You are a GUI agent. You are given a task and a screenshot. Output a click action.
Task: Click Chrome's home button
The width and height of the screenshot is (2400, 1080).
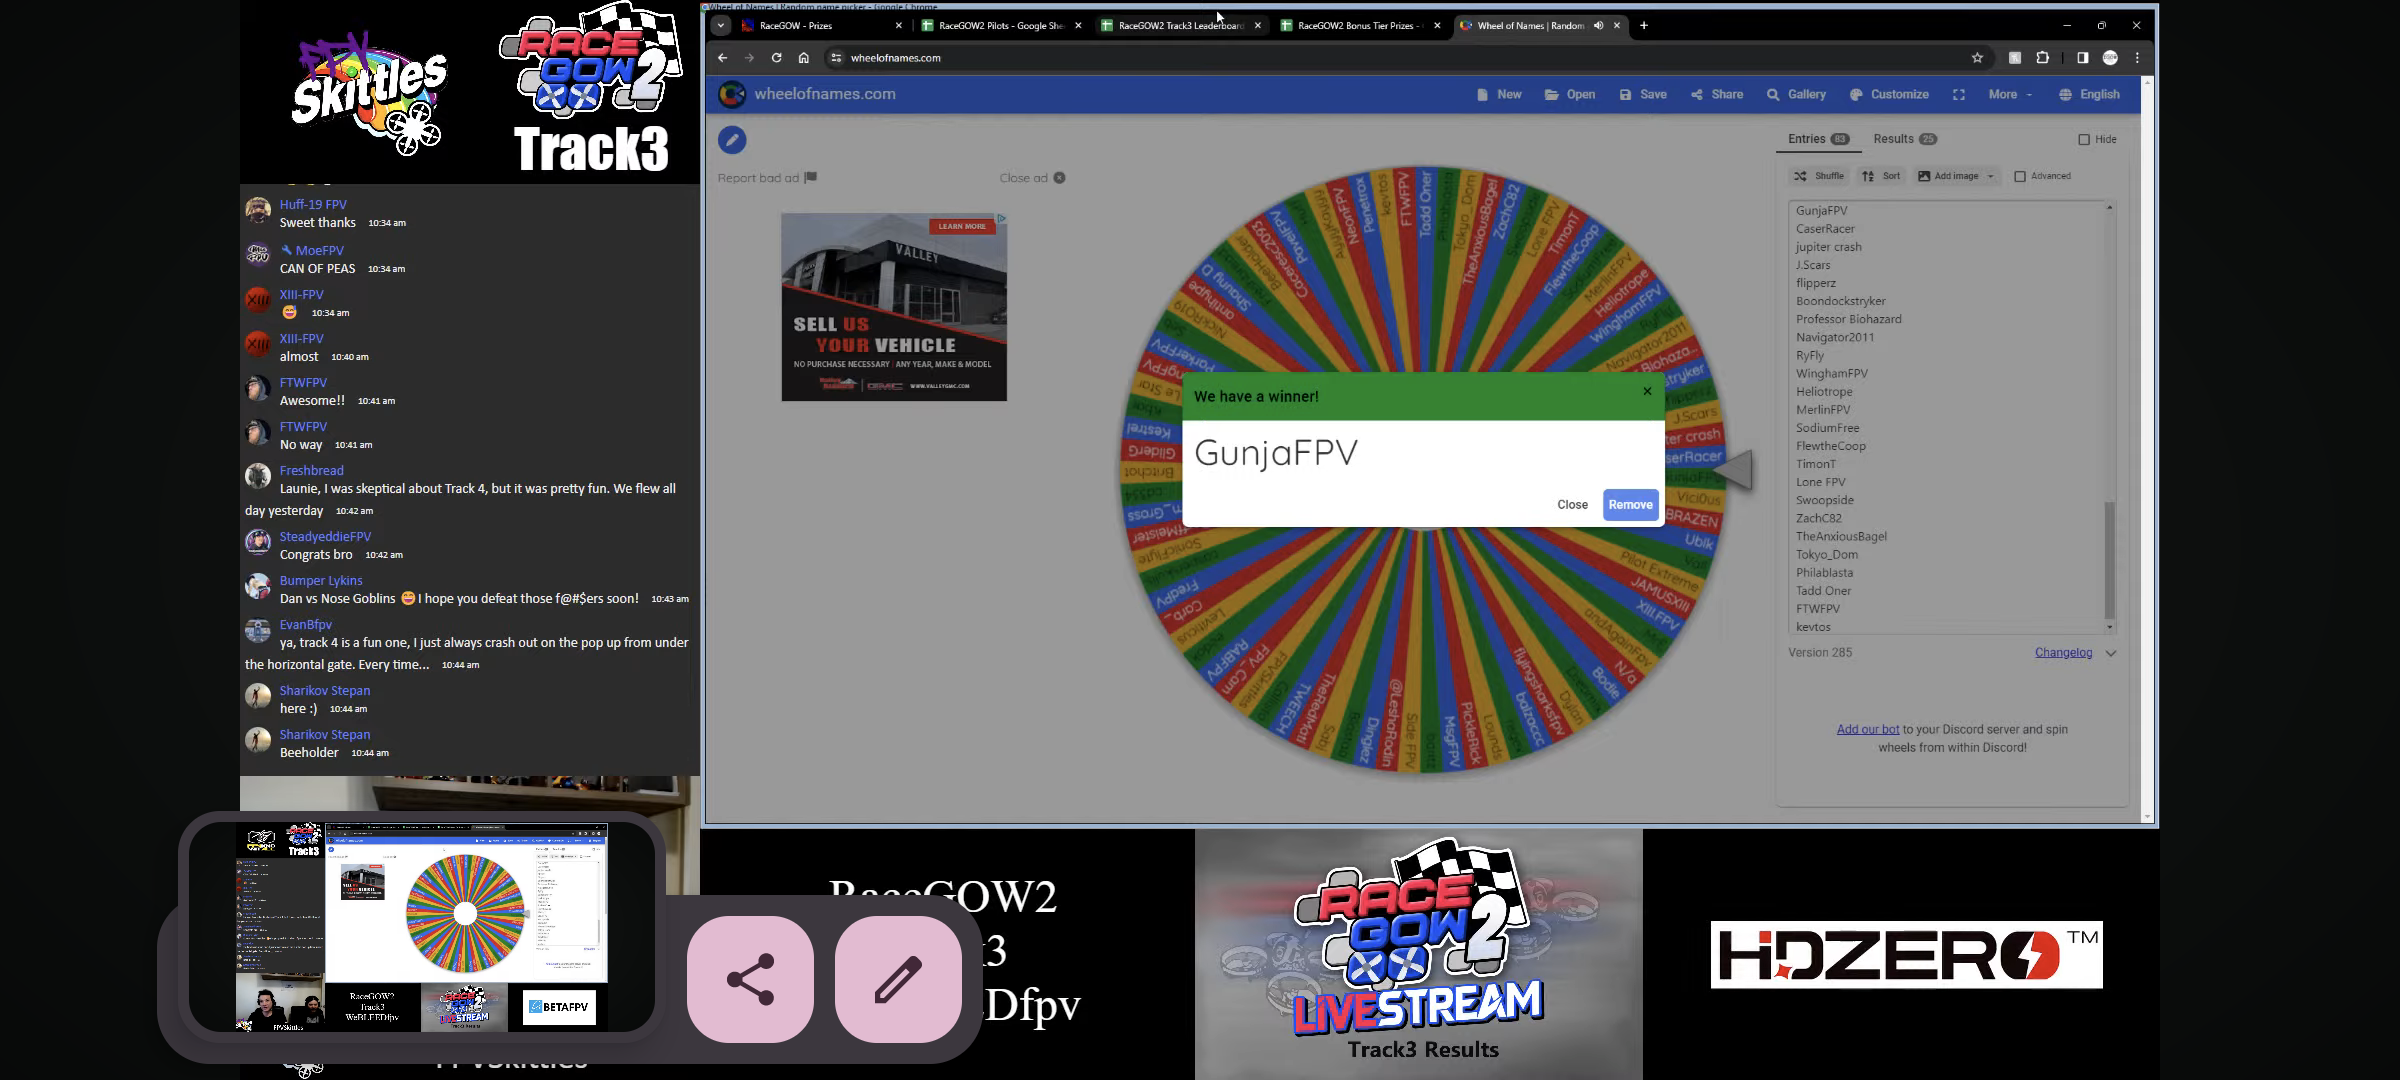(x=803, y=58)
